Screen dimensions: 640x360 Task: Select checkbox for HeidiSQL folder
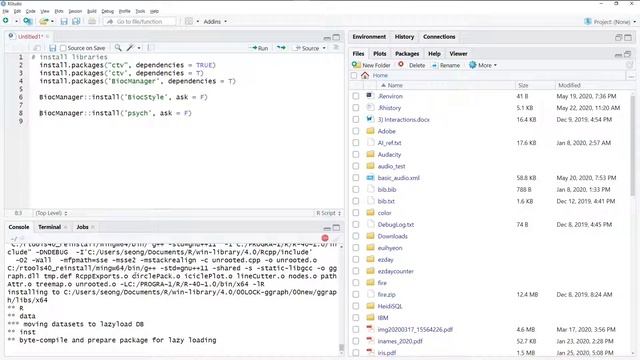click(356, 306)
